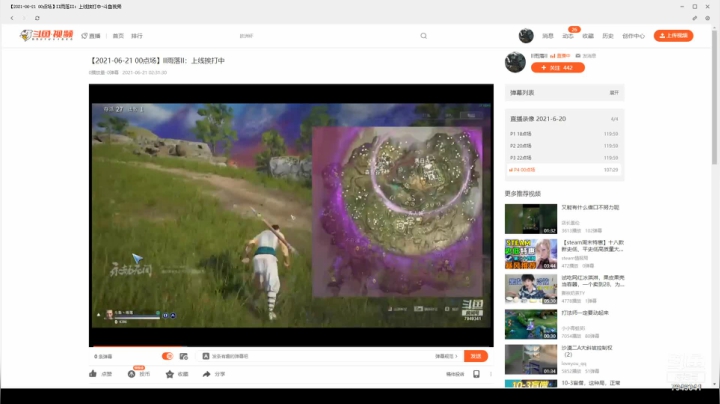Click the orange 发送 send button
The image size is (720, 404).
click(476, 356)
